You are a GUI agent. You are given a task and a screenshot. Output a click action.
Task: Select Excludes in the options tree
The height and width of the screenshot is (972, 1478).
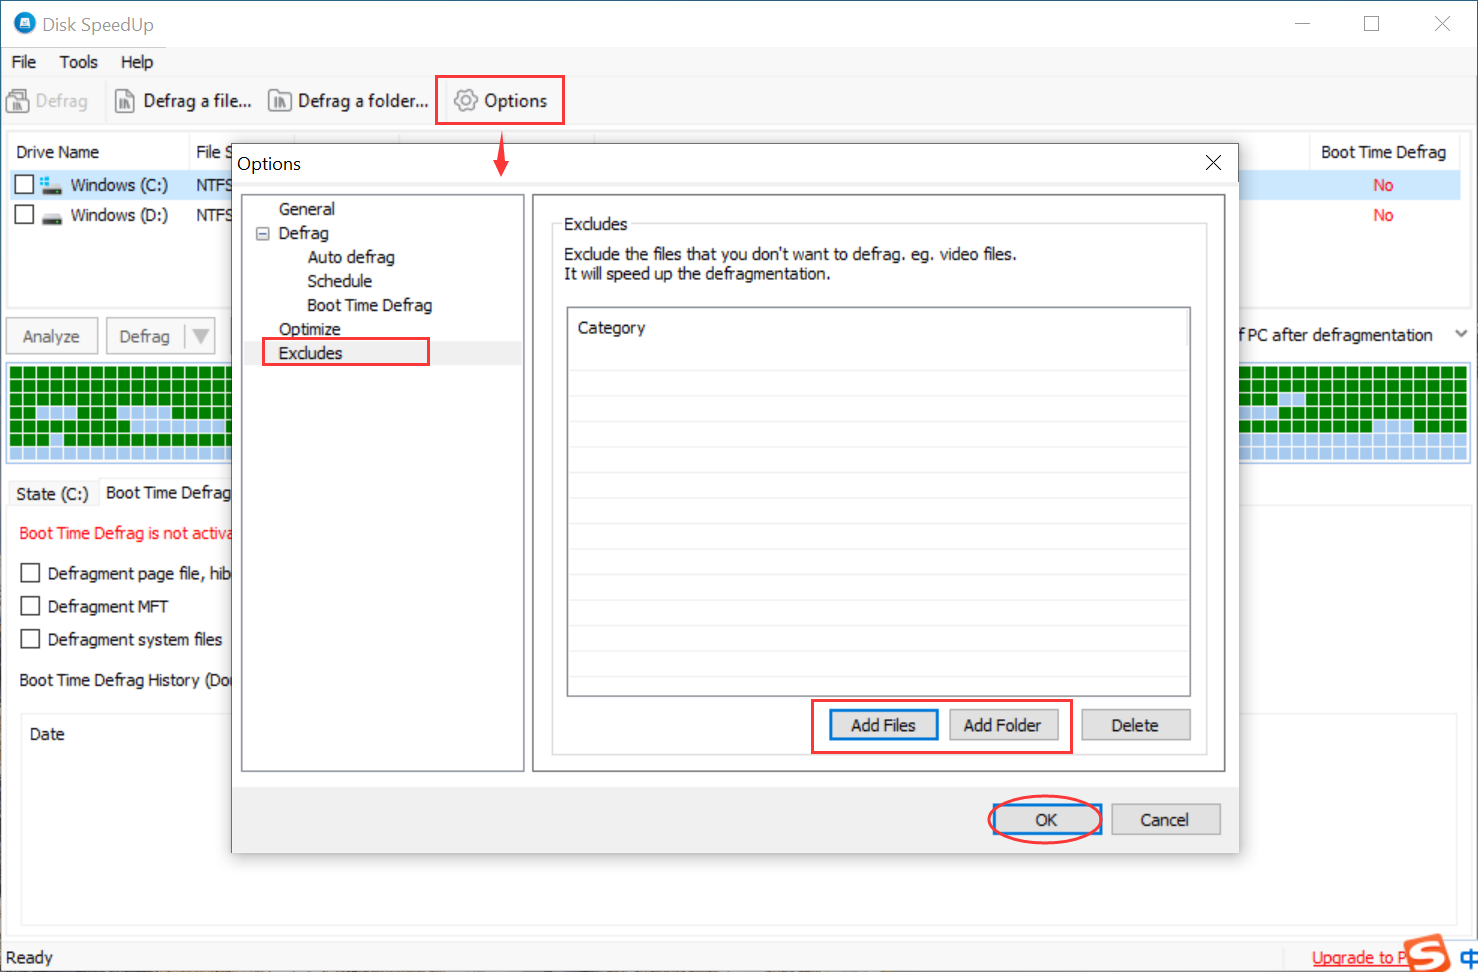[x=310, y=352]
